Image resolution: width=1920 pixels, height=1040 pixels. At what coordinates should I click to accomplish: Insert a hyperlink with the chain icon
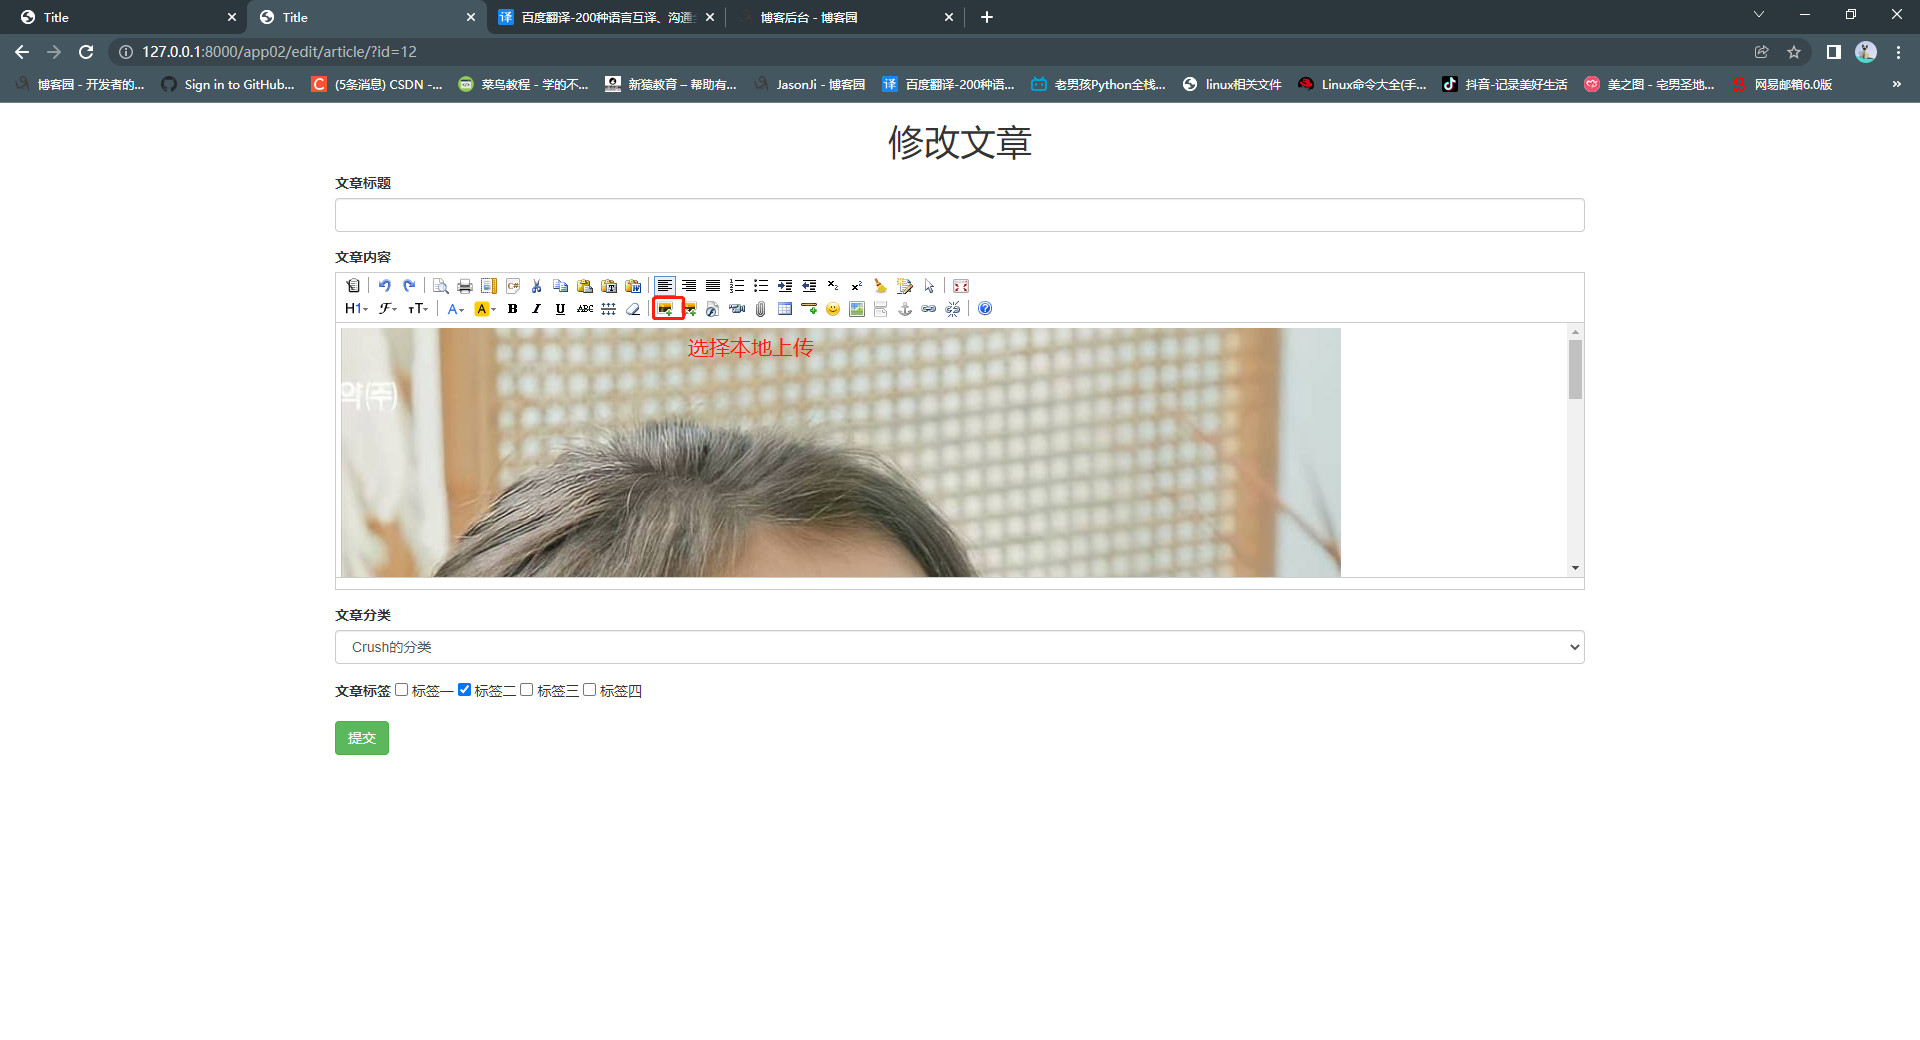(x=928, y=309)
